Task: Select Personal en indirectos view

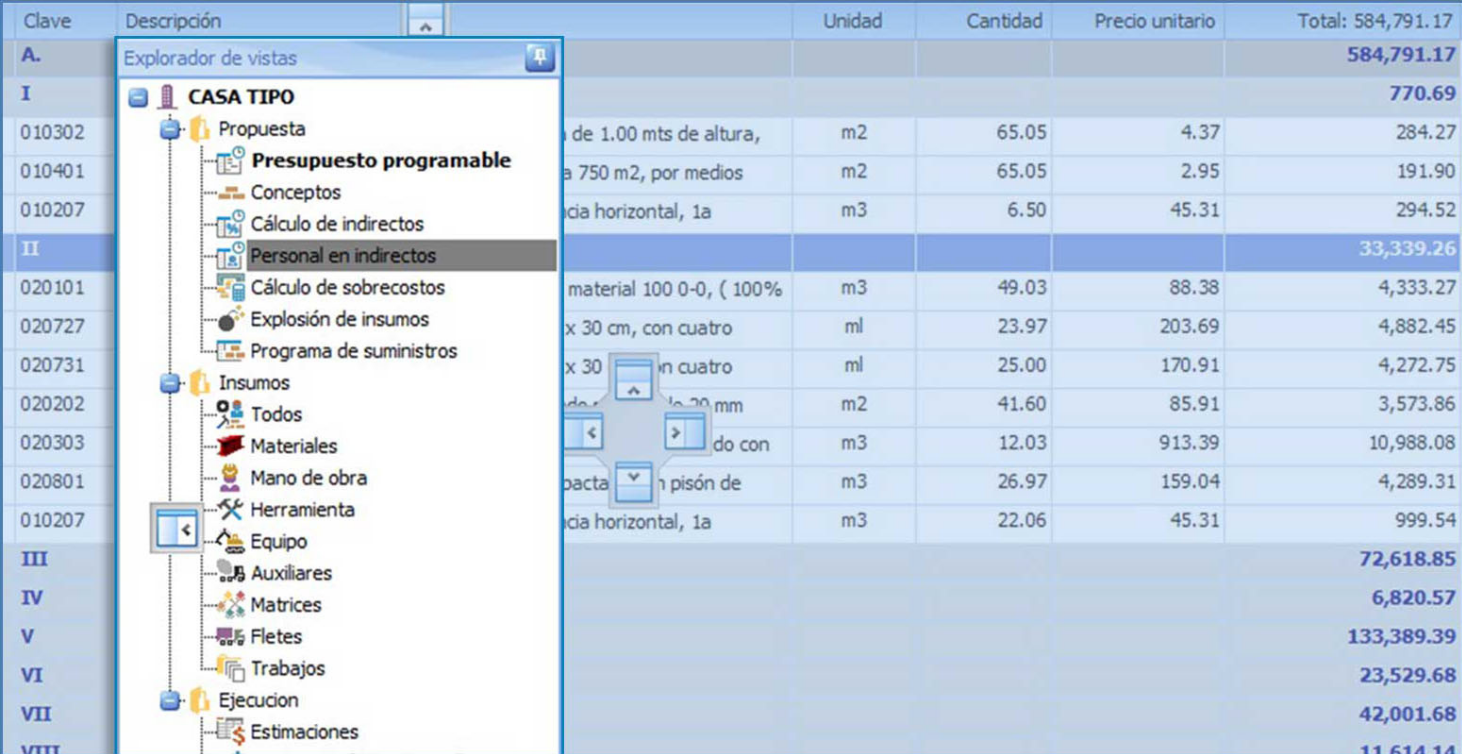Action: click(x=342, y=256)
